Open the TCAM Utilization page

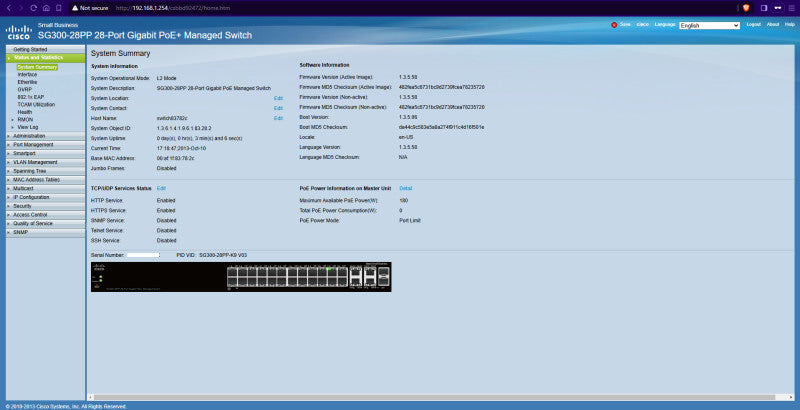pyautogui.click(x=36, y=105)
